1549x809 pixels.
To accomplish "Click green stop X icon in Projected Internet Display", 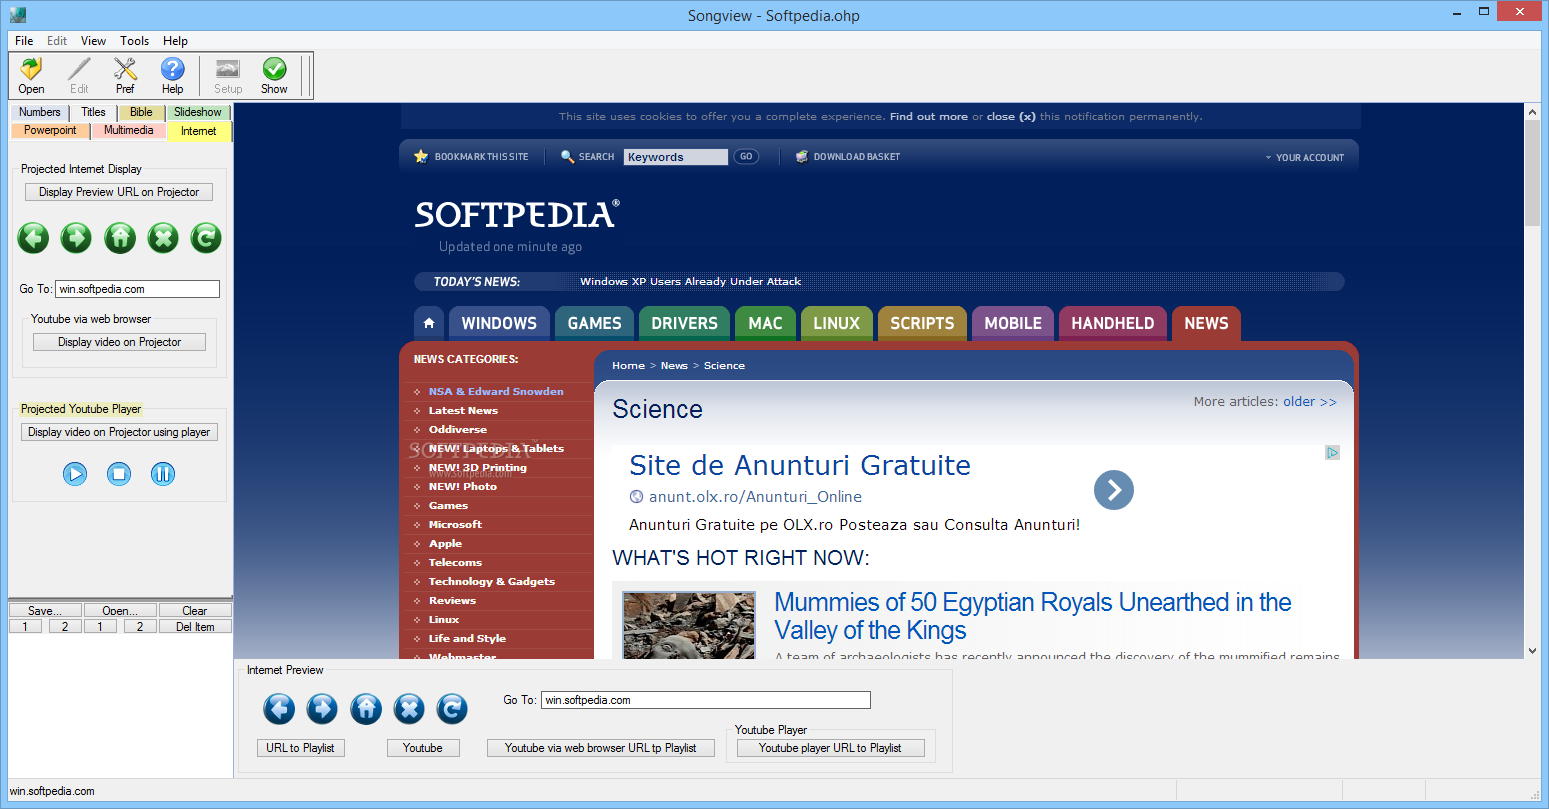I will coord(163,238).
